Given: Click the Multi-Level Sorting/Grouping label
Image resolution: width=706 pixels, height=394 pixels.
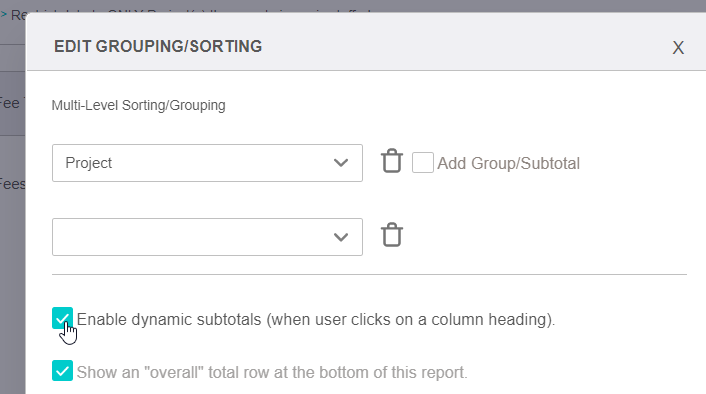Looking at the screenshot, I should click(138, 105).
